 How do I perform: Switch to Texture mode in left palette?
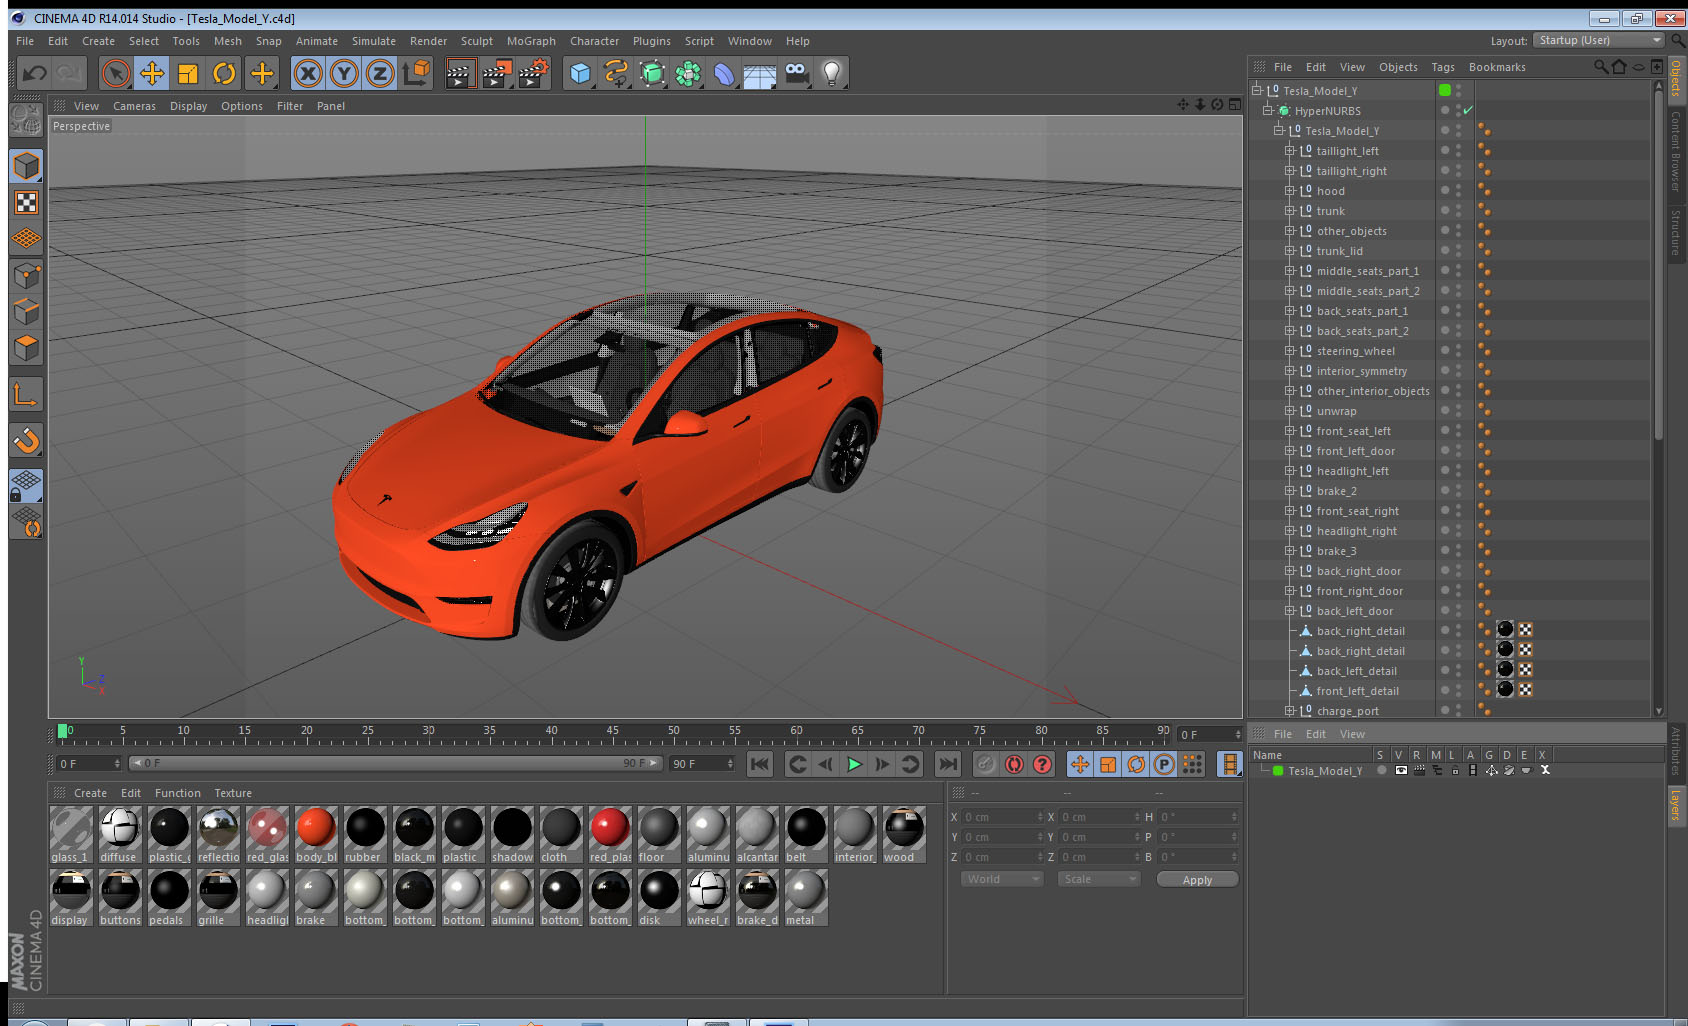click(26, 203)
